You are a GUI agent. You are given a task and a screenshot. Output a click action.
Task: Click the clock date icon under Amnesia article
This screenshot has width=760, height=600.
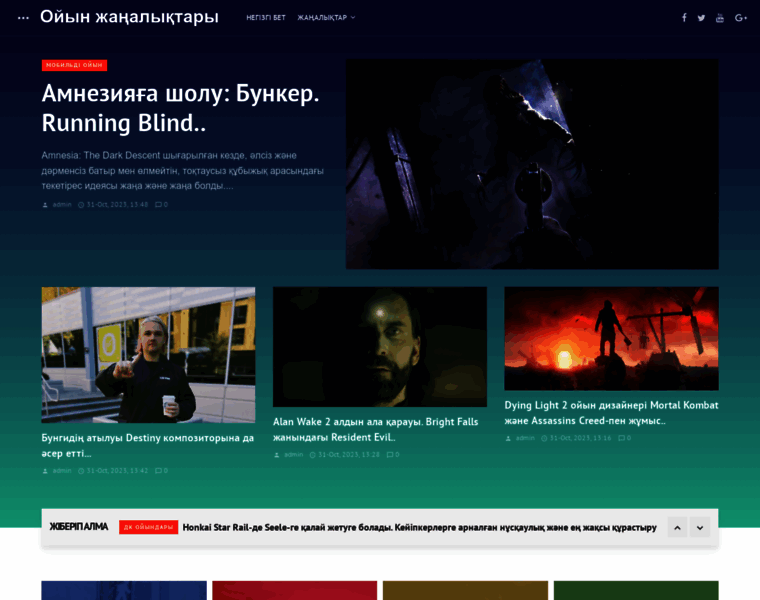coord(81,205)
